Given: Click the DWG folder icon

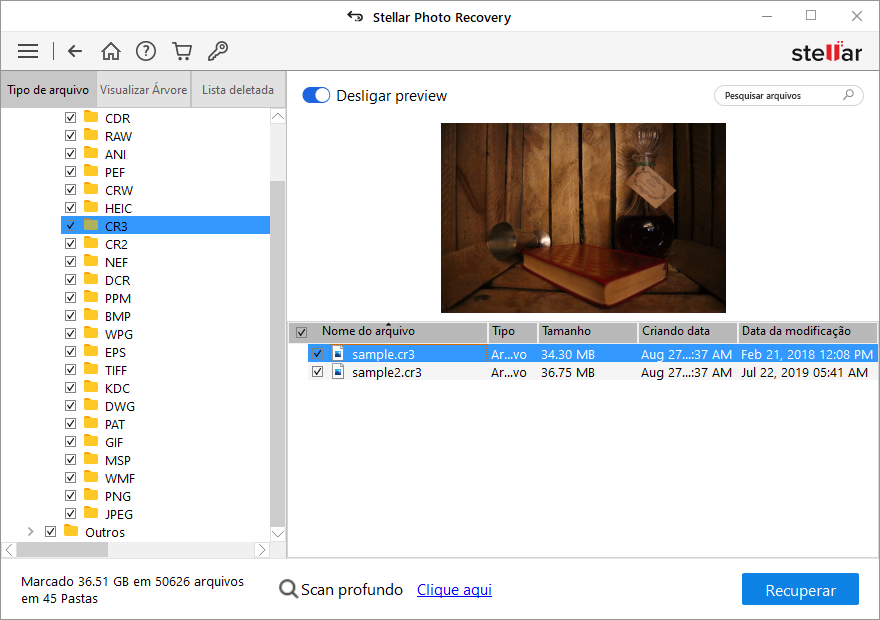Looking at the screenshot, I should pos(91,405).
